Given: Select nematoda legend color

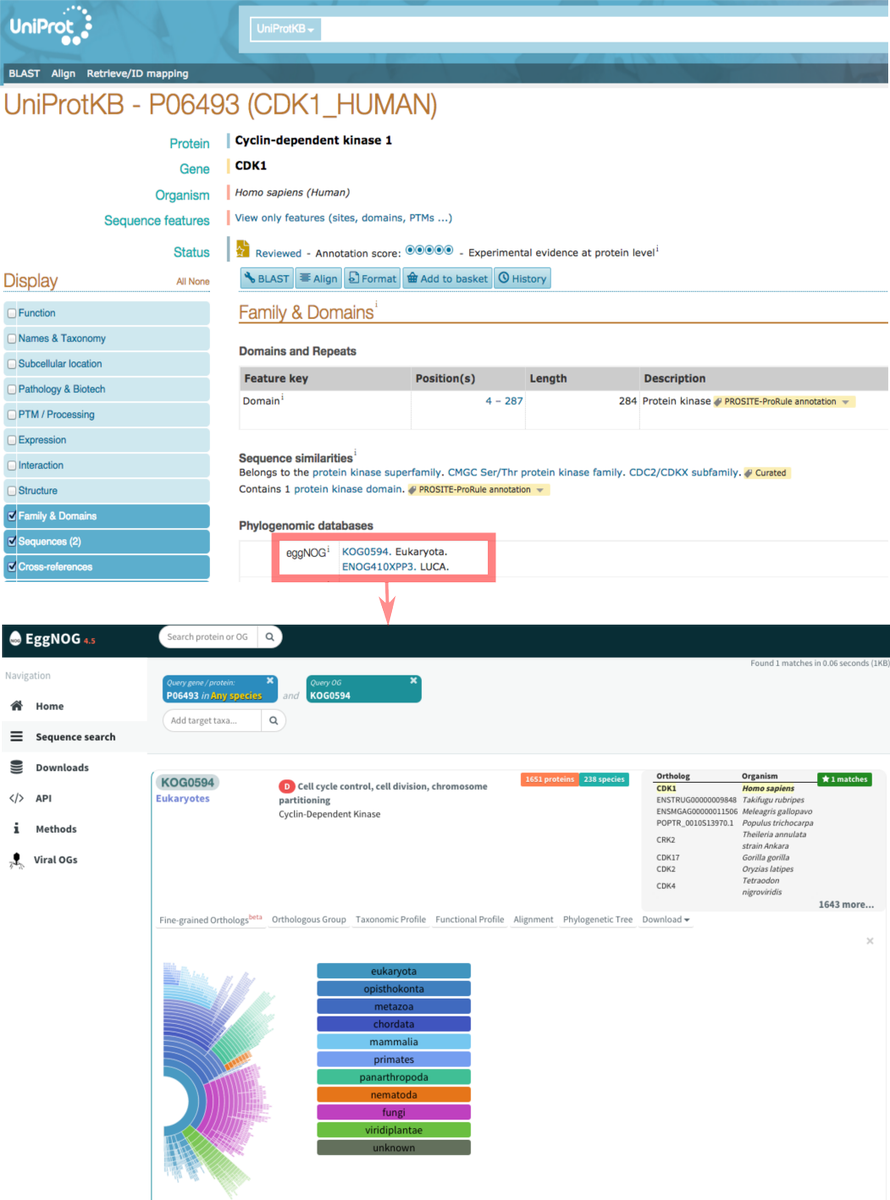Looking at the screenshot, I should point(393,1095).
